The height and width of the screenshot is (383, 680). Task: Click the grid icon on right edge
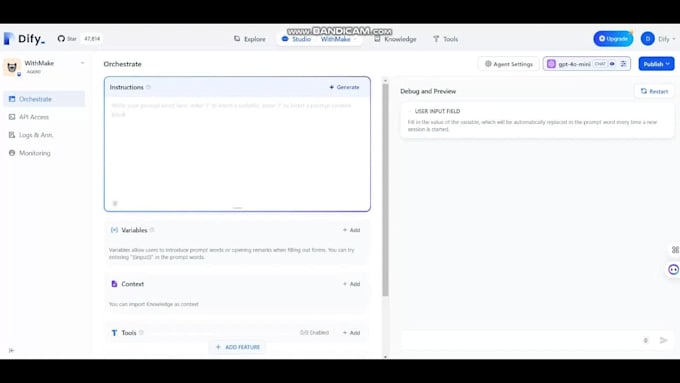[675, 249]
